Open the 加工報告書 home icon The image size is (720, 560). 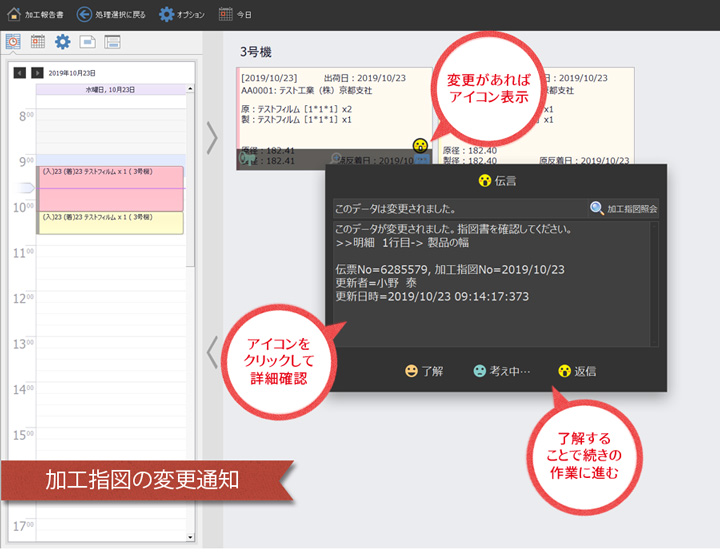(x=14, y=14)
